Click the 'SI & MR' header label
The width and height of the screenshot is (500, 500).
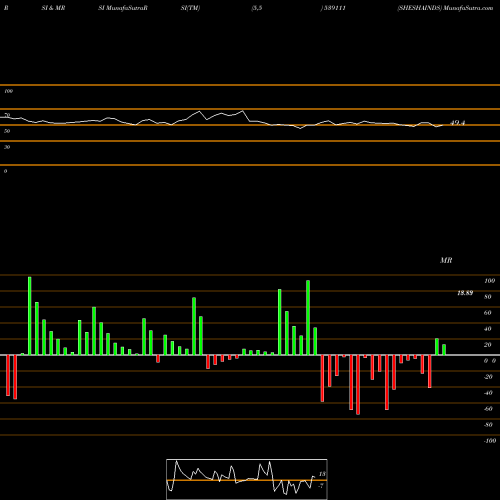[x=53, y=8]
